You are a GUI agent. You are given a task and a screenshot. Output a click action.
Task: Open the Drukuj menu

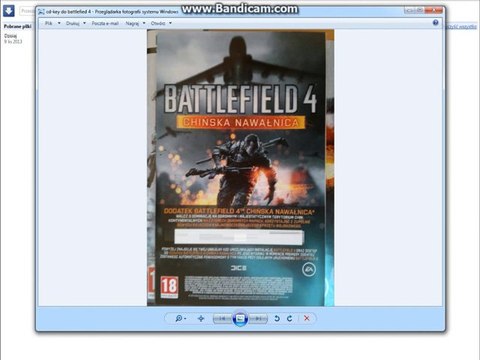76,23
